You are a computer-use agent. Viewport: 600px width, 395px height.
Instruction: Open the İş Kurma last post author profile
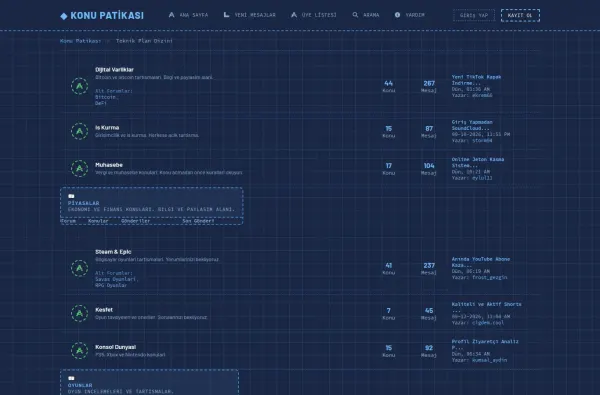(482, 140)
